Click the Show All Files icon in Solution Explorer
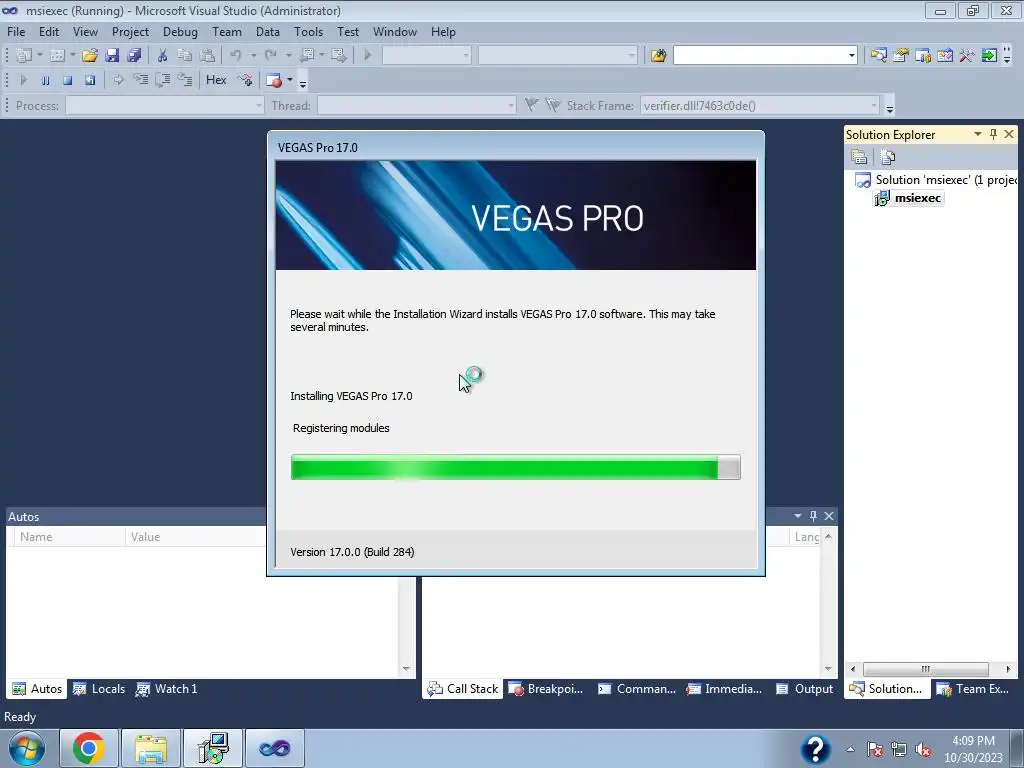 [888, 157]
